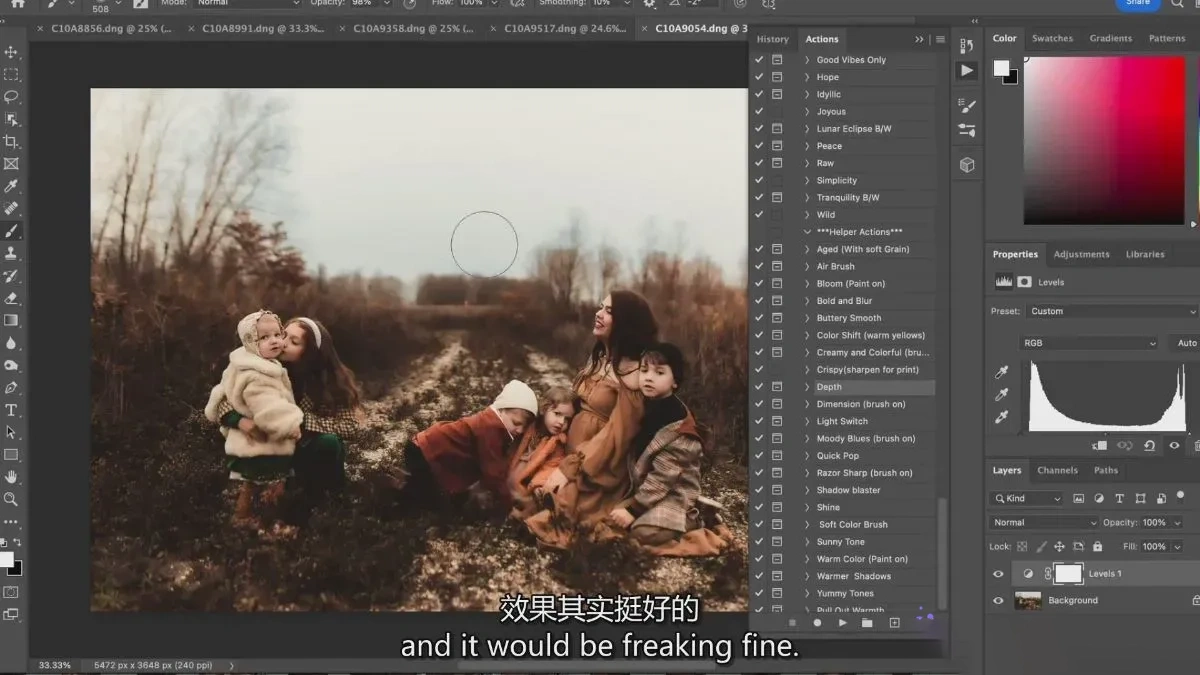
Task: Create a new action set folder
Action: (867, 622)
